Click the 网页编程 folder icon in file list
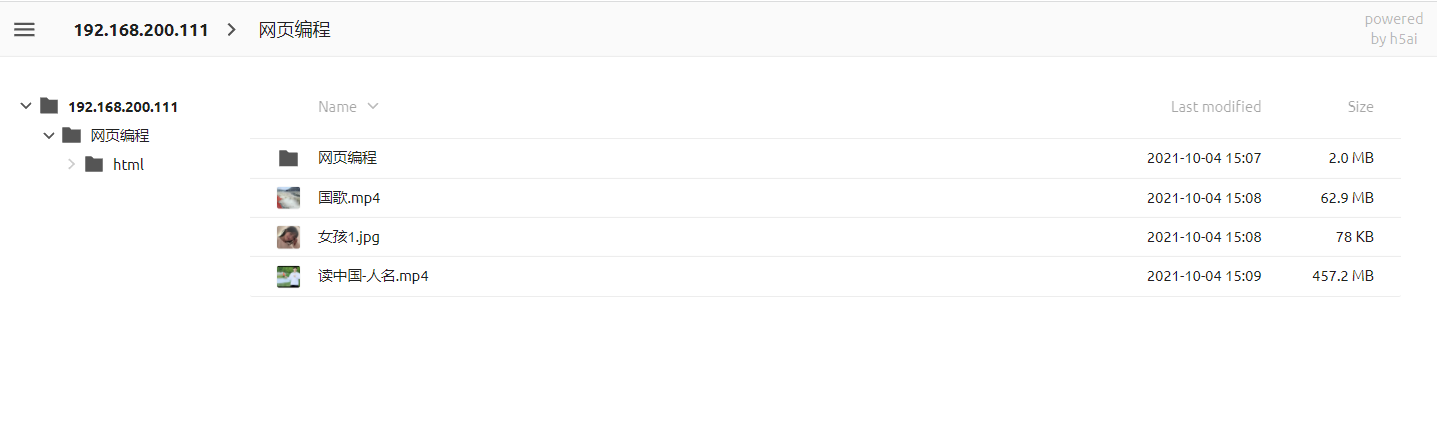Screen dimensions: 1437x422 289,158
